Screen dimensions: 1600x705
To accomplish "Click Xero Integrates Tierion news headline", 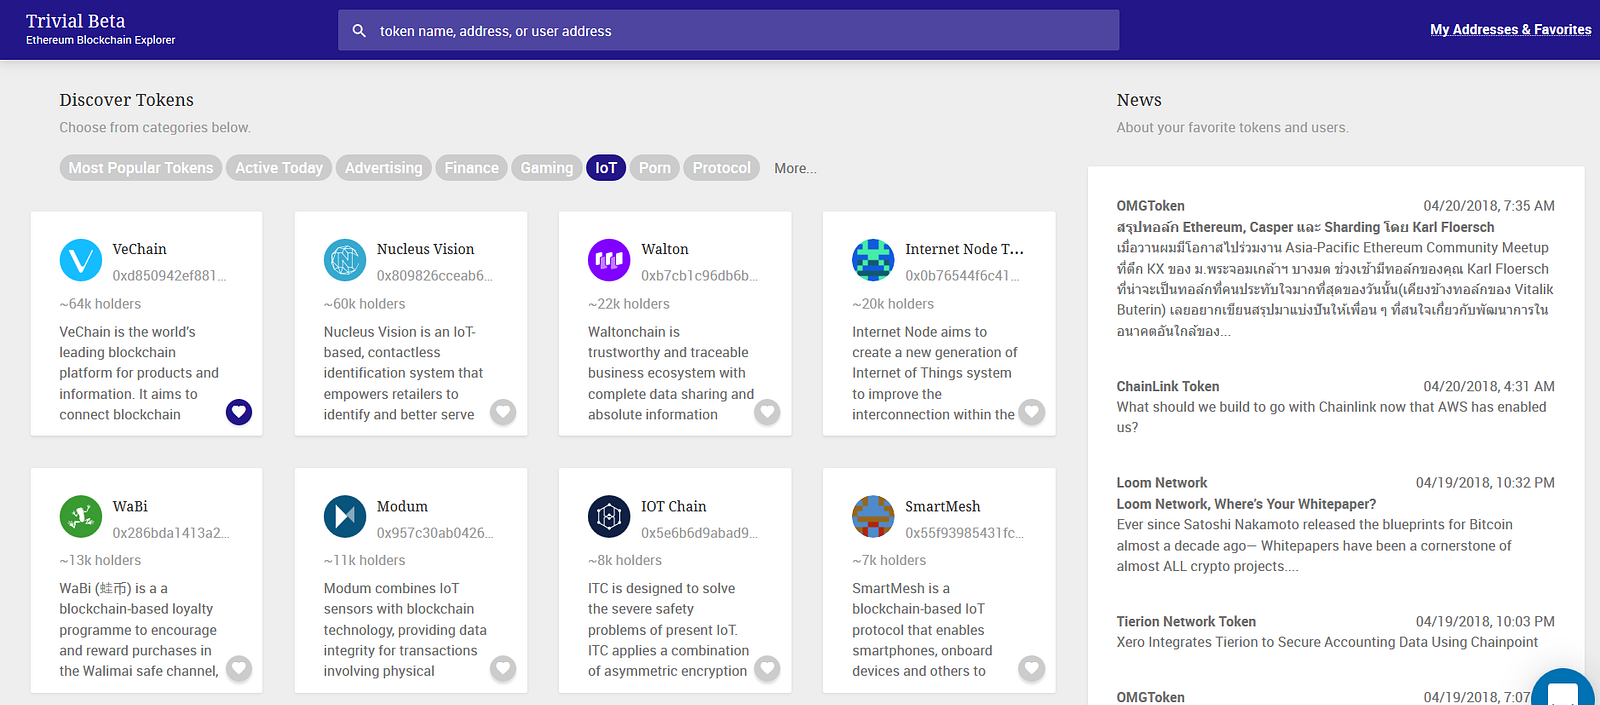I will 1327,642.
